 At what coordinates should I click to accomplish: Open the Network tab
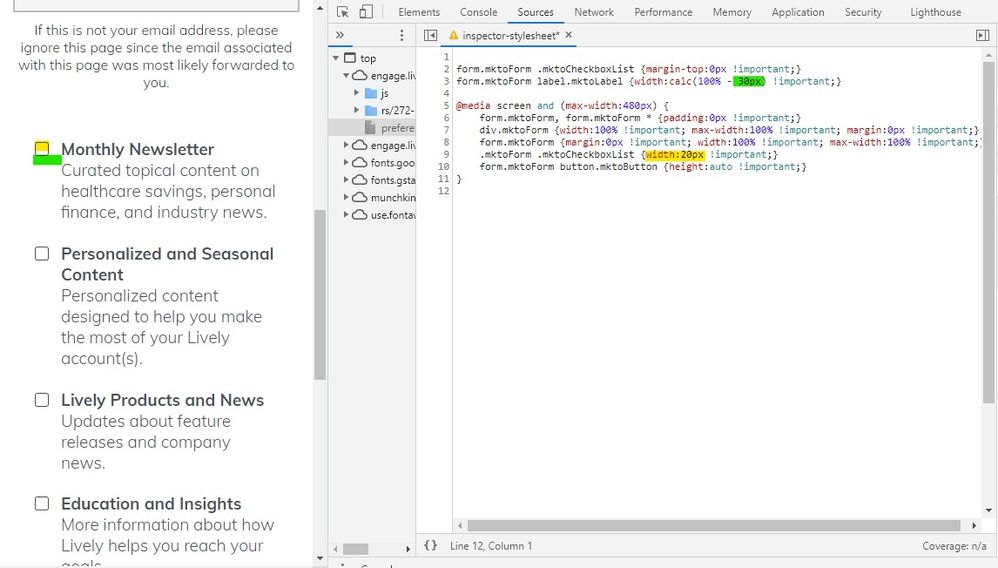pos(593,12)
